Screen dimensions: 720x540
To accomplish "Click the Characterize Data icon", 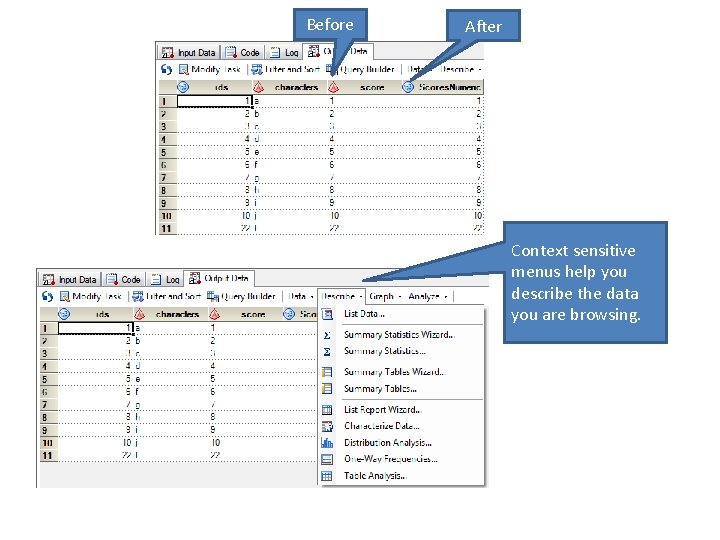I will (327, 427).
